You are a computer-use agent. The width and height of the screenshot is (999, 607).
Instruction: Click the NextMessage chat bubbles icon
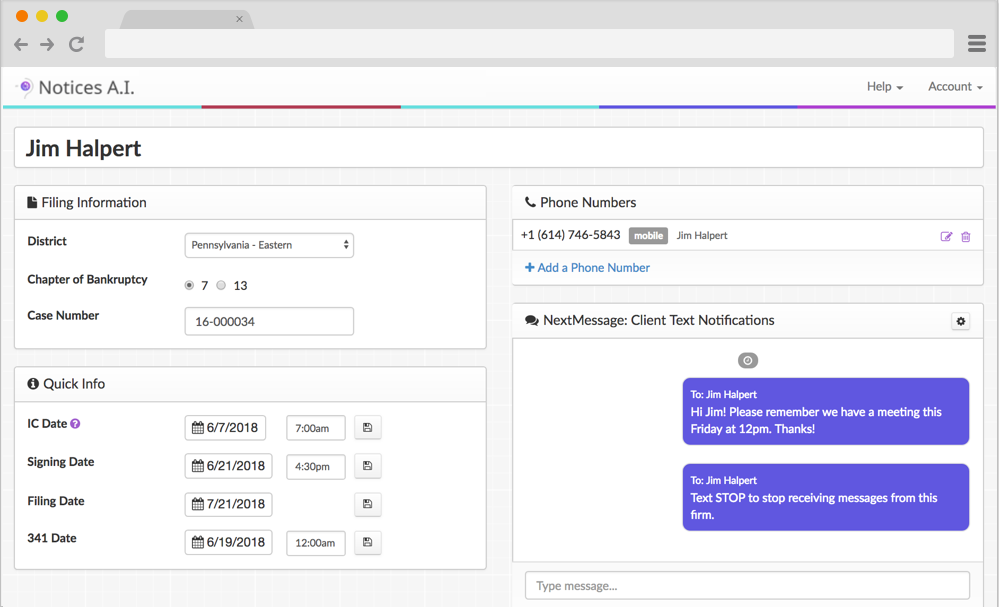(x=531, y=320)
